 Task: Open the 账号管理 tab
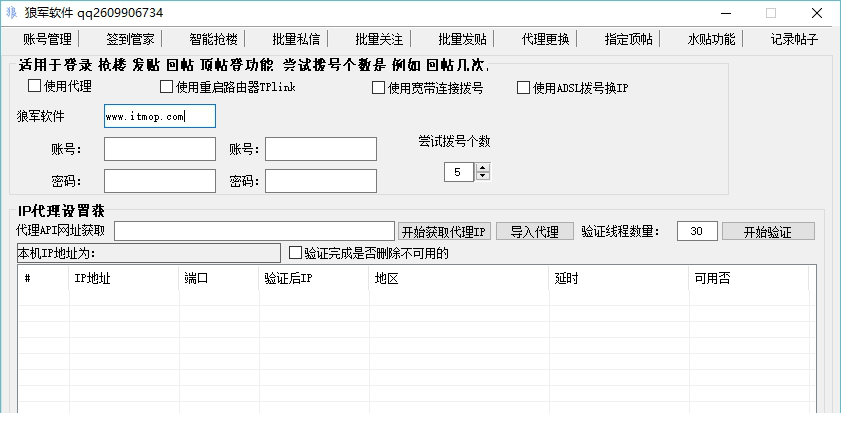pyautogui.click(x=47, y=39)
